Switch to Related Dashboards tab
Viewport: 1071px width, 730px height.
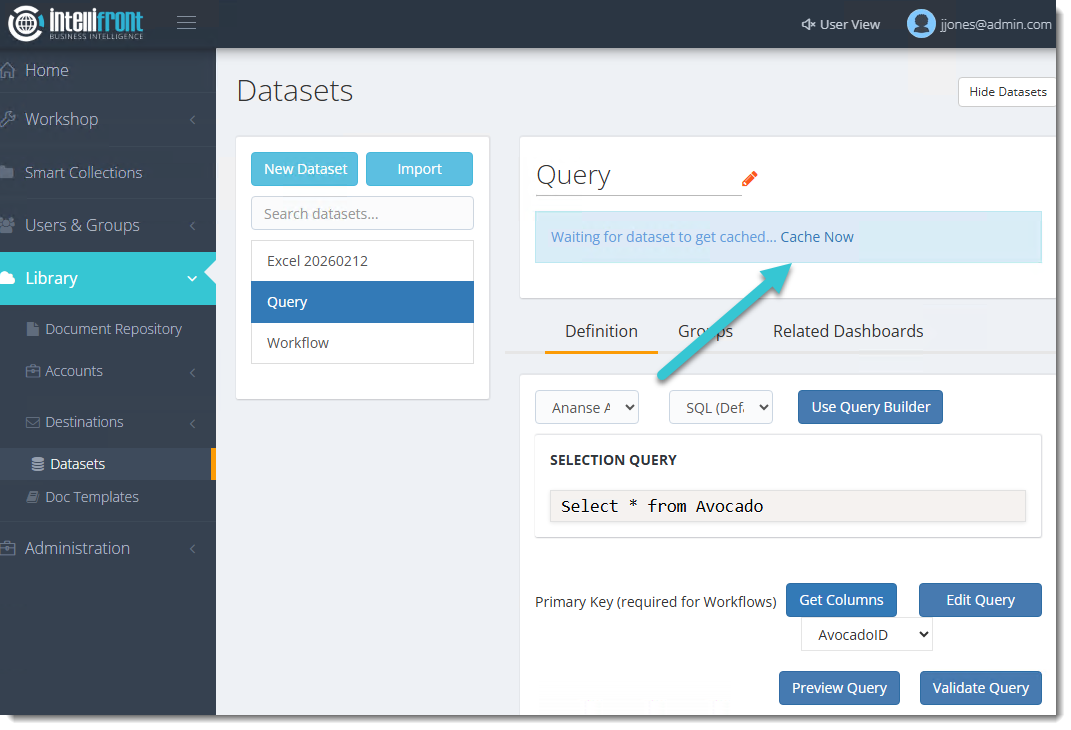pos(847,331)
